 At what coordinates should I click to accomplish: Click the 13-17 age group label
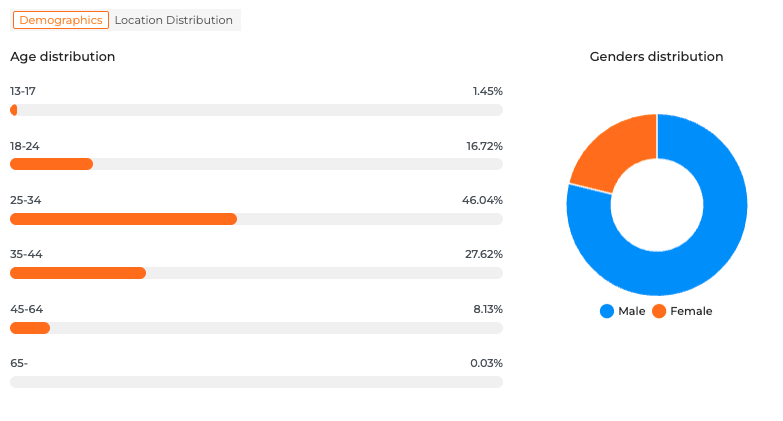23,91
